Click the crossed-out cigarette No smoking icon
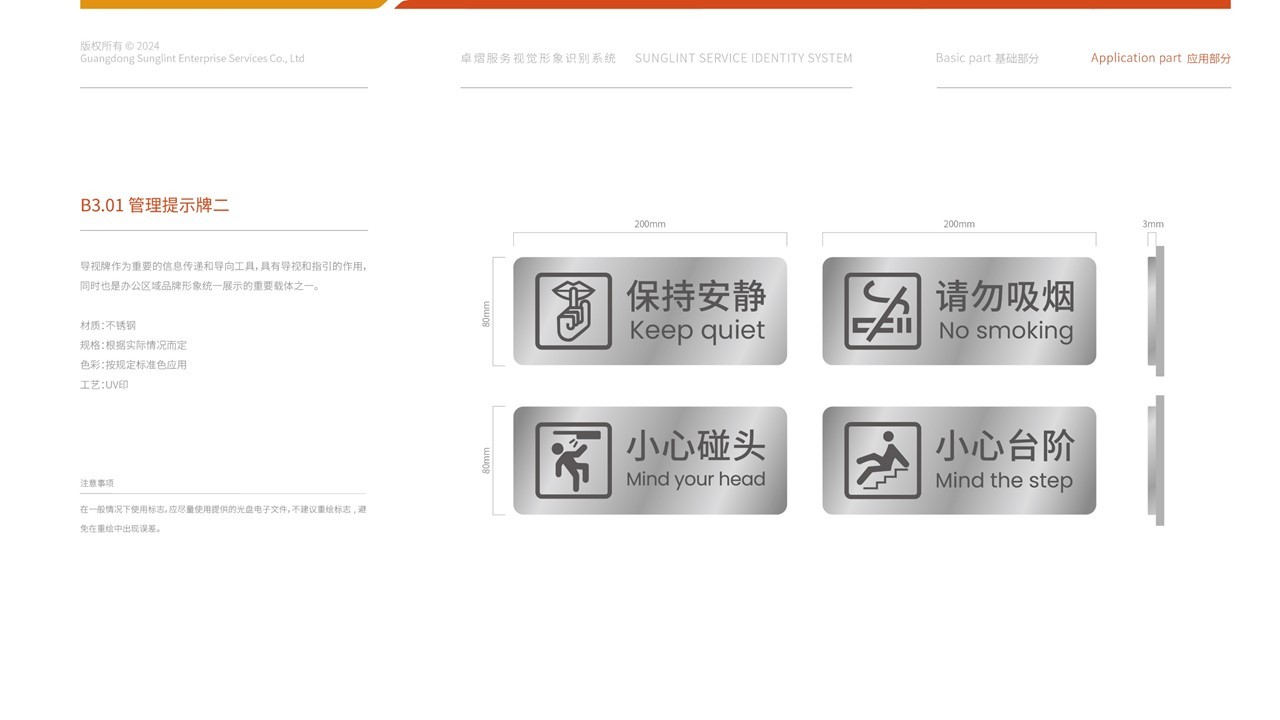Image resolution: width=1280 pixels, height=720 pixels. pos(883,308)
